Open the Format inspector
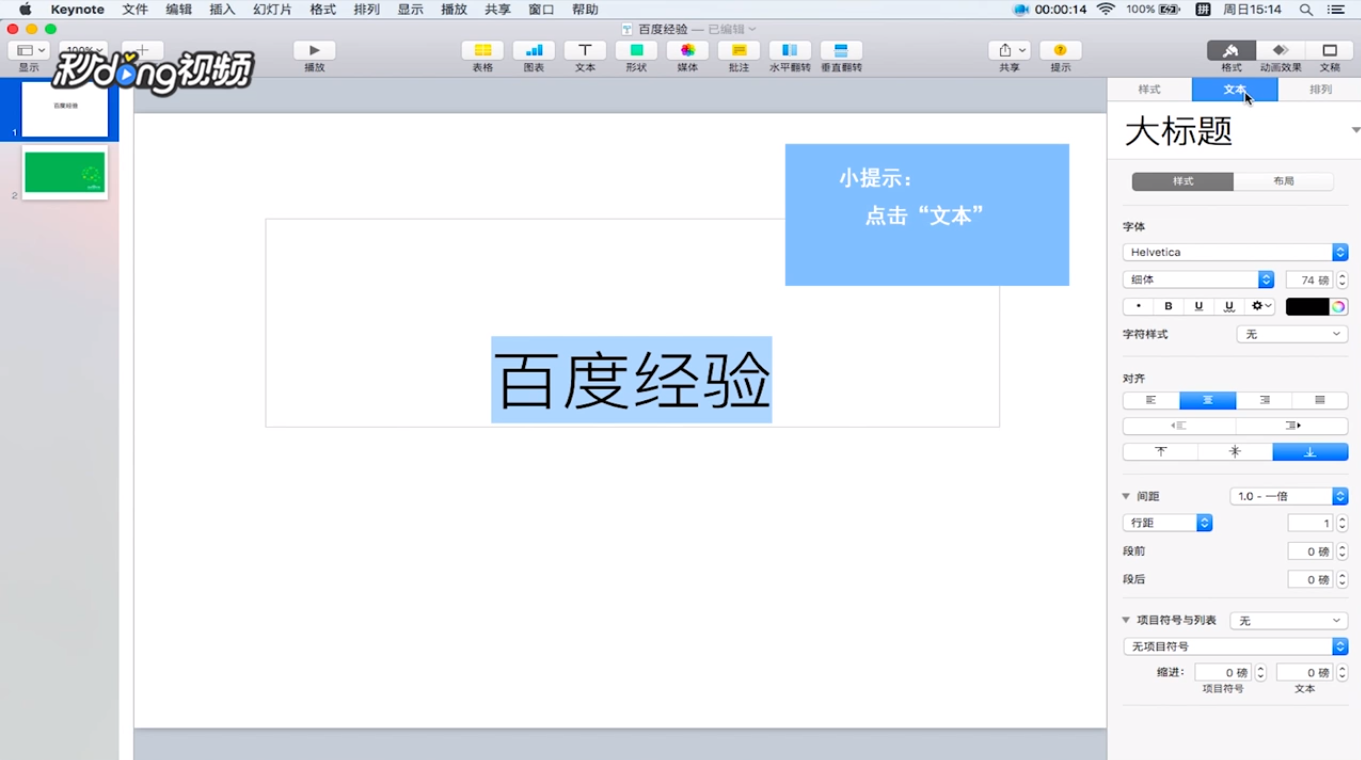This screenshot has height=760, width=1361. tap(1231, 50)
